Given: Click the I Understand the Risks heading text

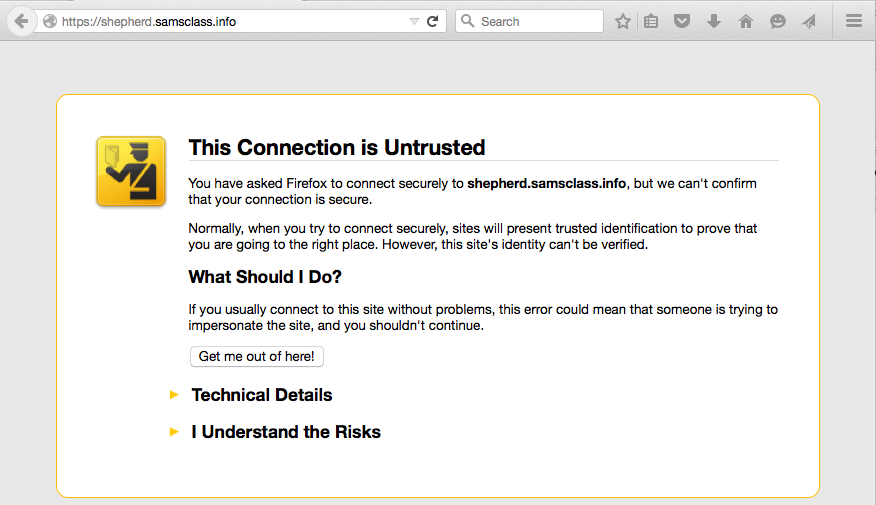Looking at the screenshot, I should tap(286, 432).
